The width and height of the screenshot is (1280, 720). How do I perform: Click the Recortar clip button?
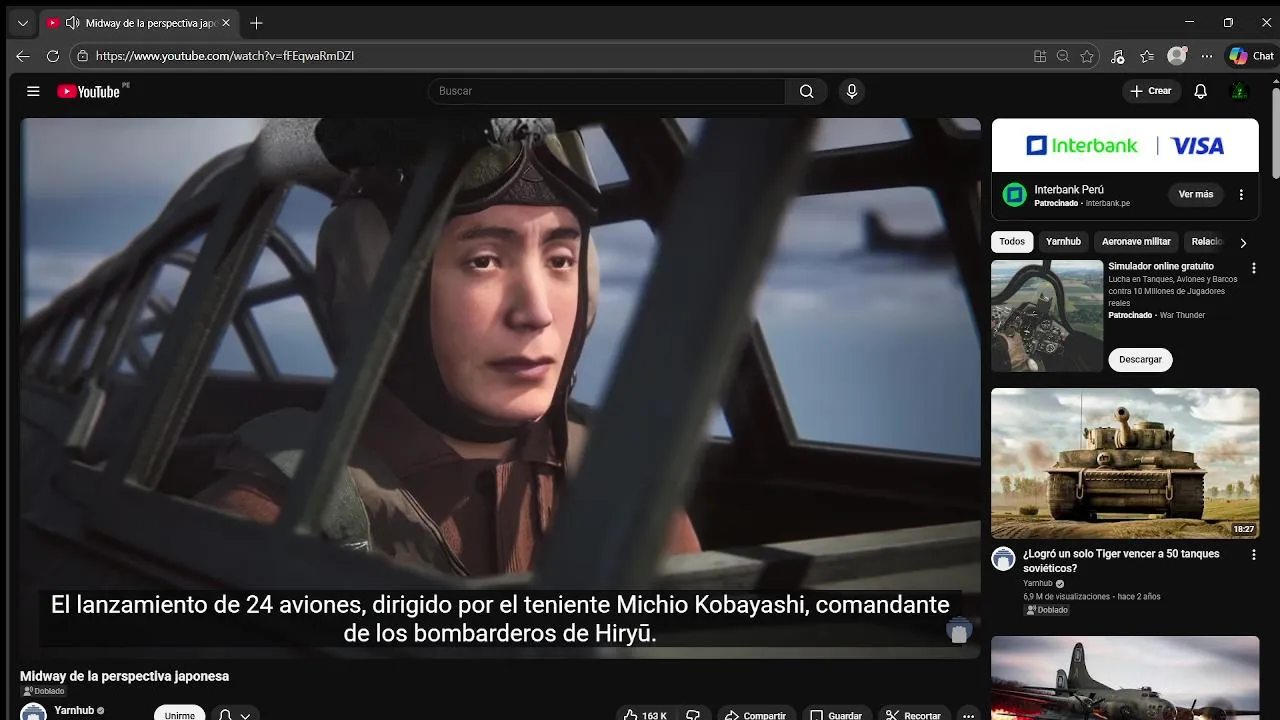tap(913, 715)
